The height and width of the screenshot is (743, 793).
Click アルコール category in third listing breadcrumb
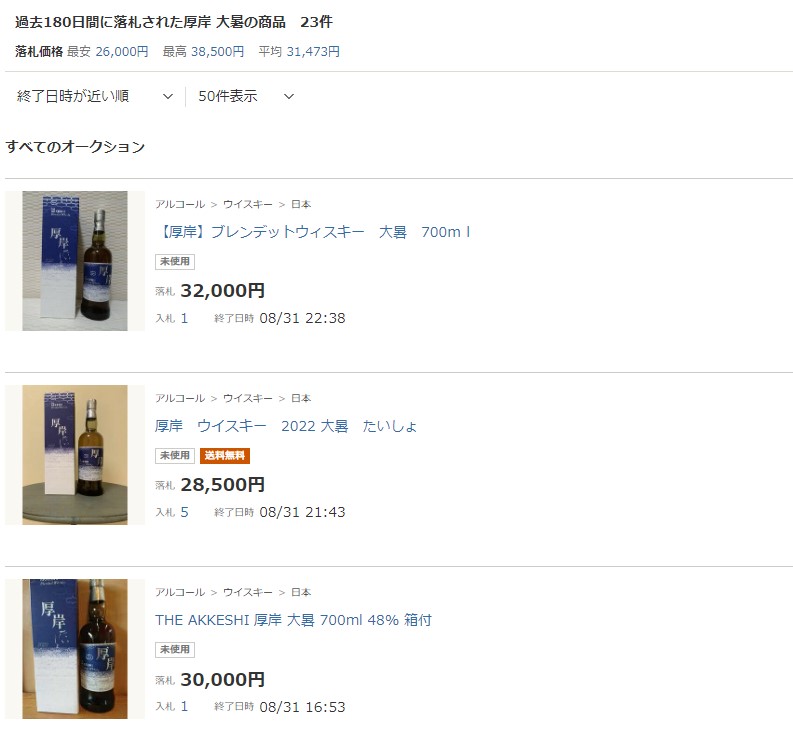(180, 592)
